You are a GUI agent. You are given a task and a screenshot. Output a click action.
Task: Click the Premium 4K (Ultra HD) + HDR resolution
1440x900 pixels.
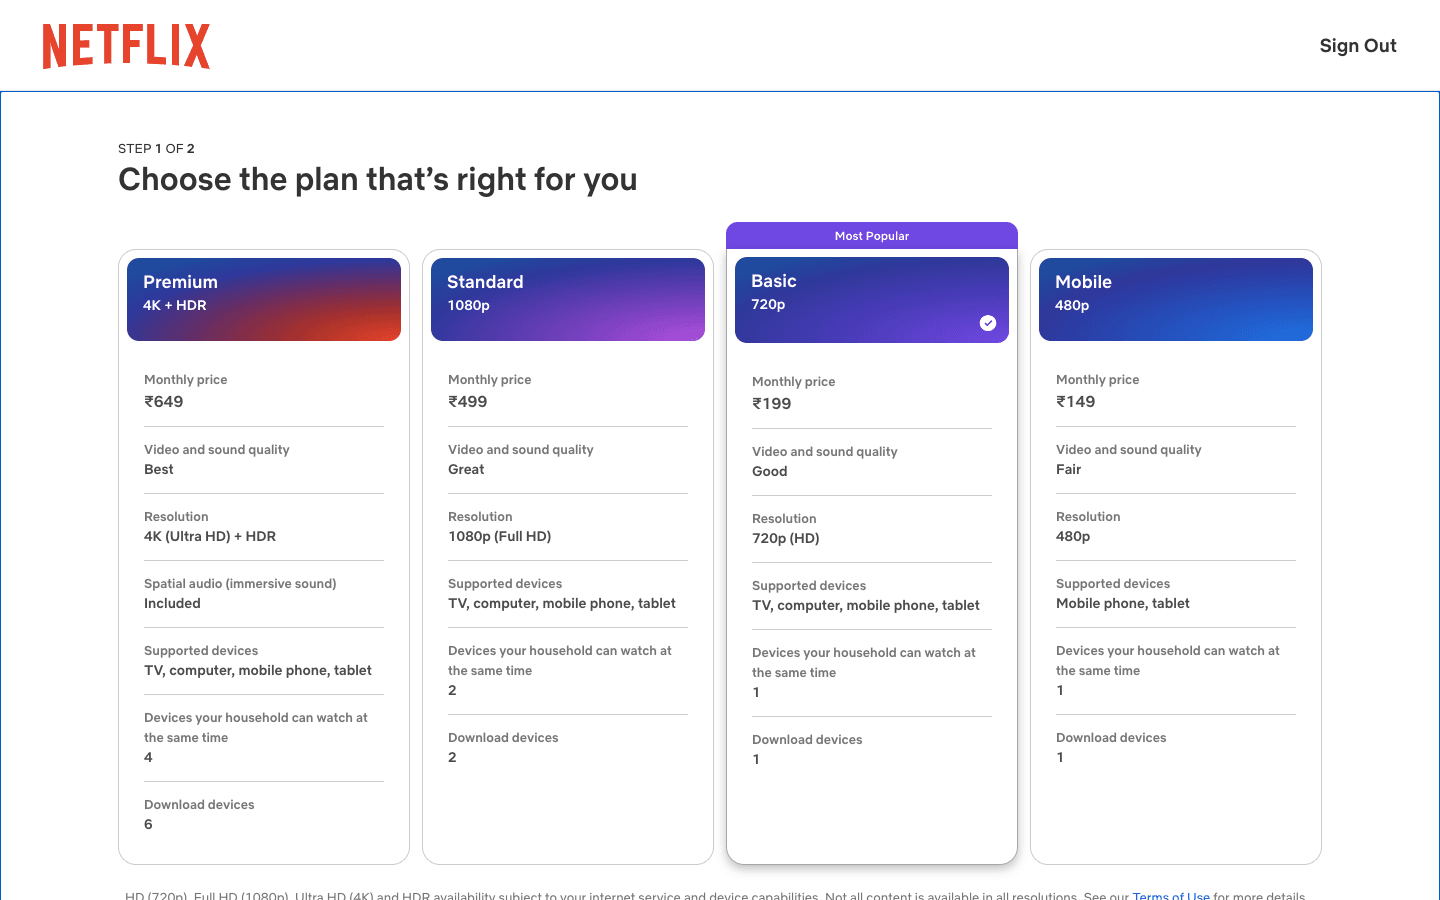click(210, 537)
